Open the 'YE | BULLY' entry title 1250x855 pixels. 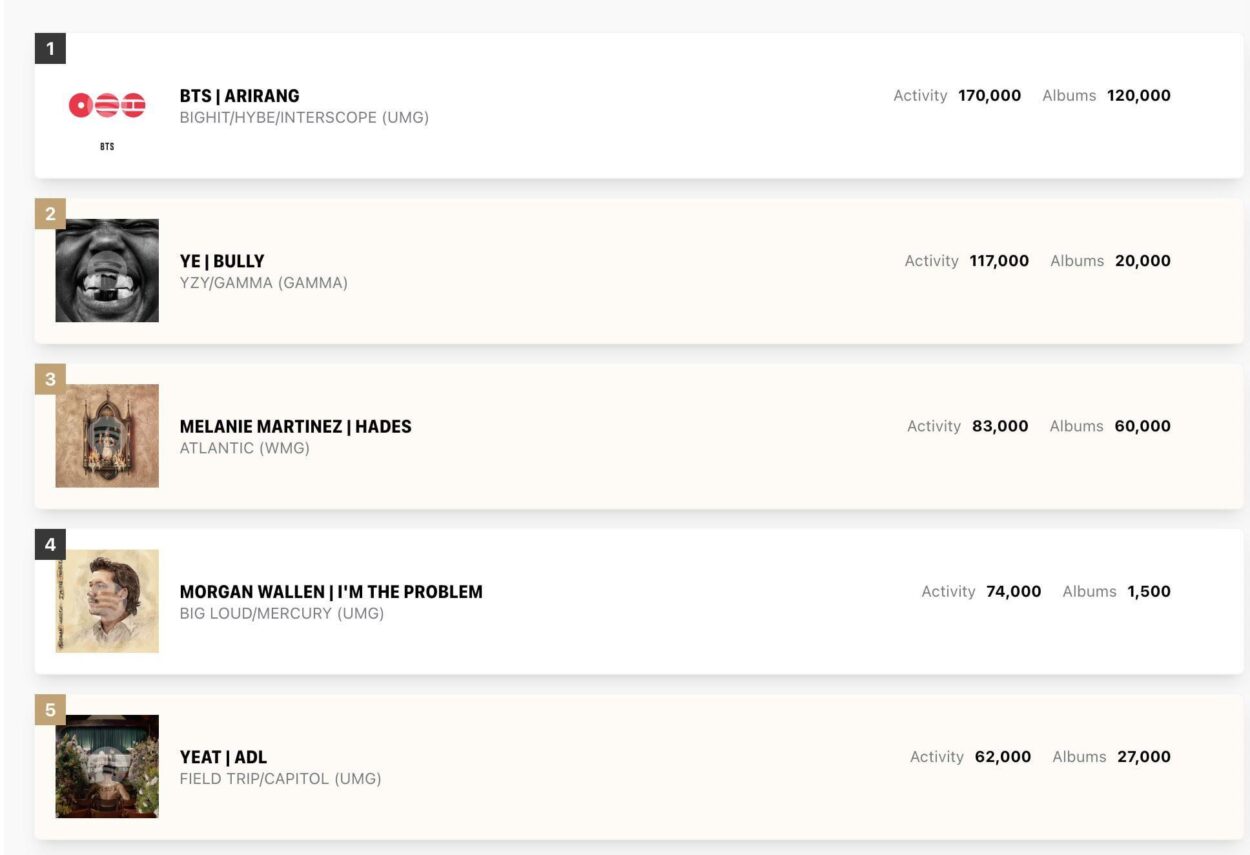point(221,260)
